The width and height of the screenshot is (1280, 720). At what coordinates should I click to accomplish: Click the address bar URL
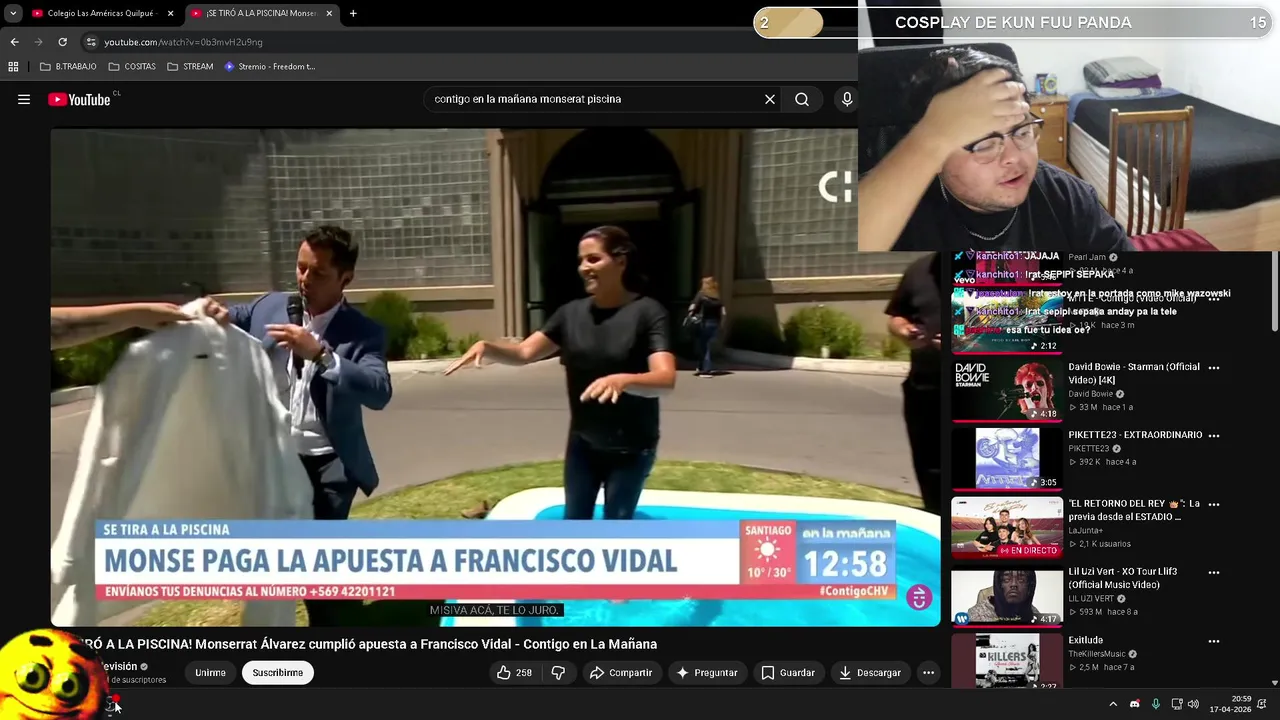[x=184, y=42]
